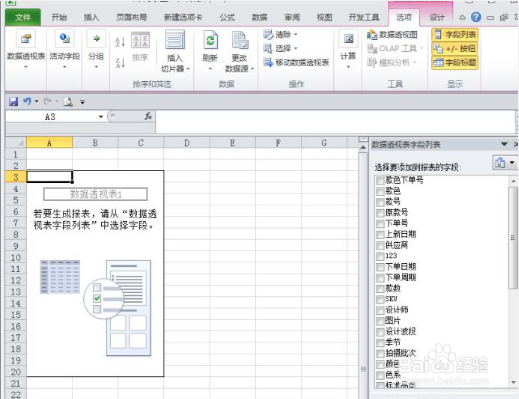Minimize the ribbon with caret icon

coord(462,17)
